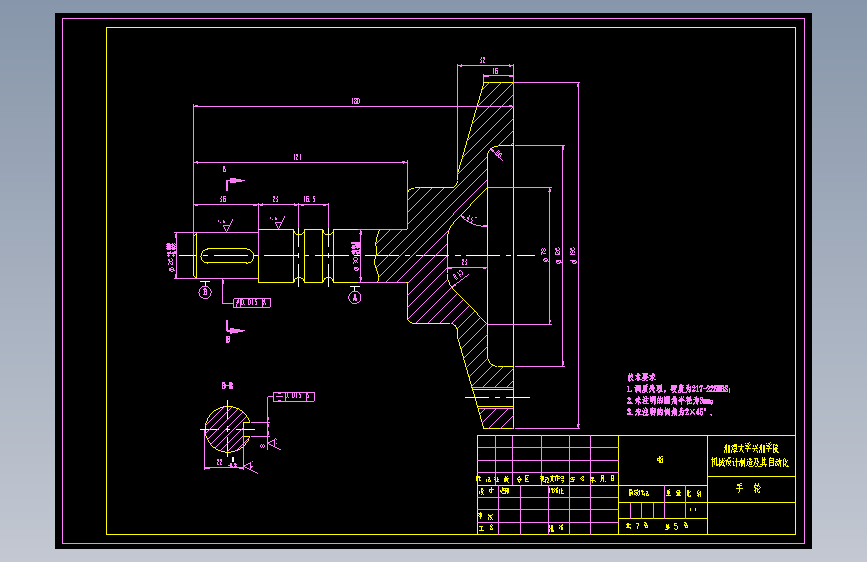This screenshot has width=867, height=562.
Task: Select the 180 overall length dimension text
Action: [x=356, y=101]
